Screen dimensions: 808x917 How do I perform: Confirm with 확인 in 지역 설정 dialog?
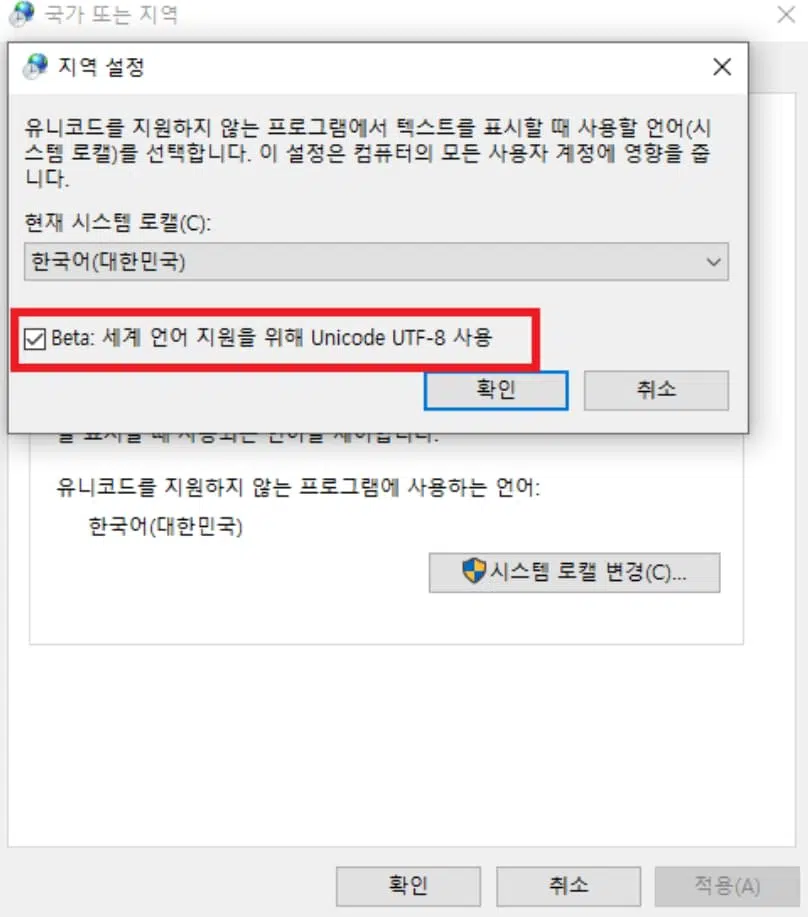coord(496,390)
